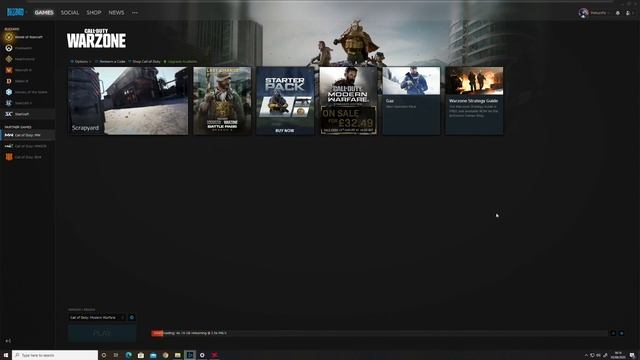Select Warcraft III in the sidebar
Image resolution: width=640 pixels, height=360 pixels.
27,70
